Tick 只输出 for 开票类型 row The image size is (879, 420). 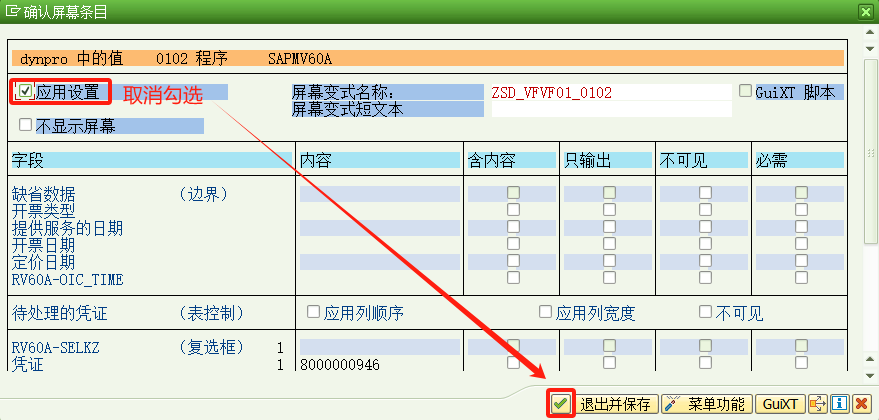(609, 210)
